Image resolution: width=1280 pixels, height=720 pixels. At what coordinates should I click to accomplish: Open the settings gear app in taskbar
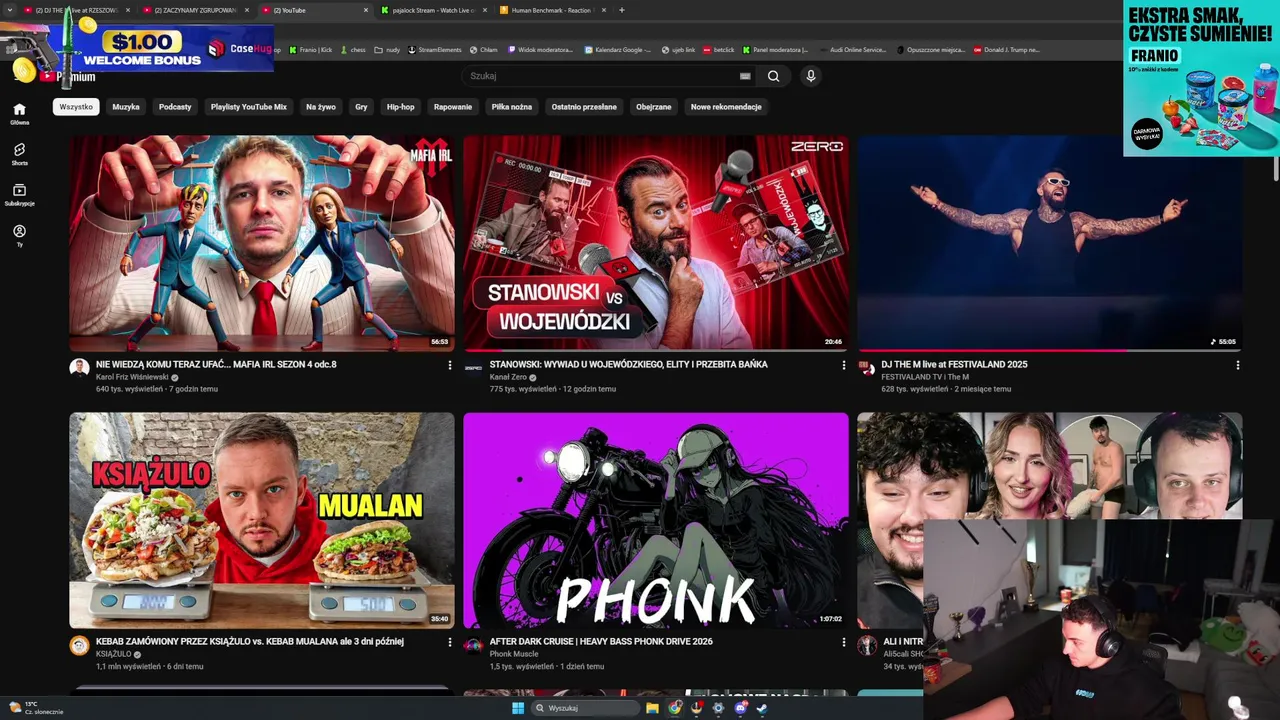click(718, 708)
